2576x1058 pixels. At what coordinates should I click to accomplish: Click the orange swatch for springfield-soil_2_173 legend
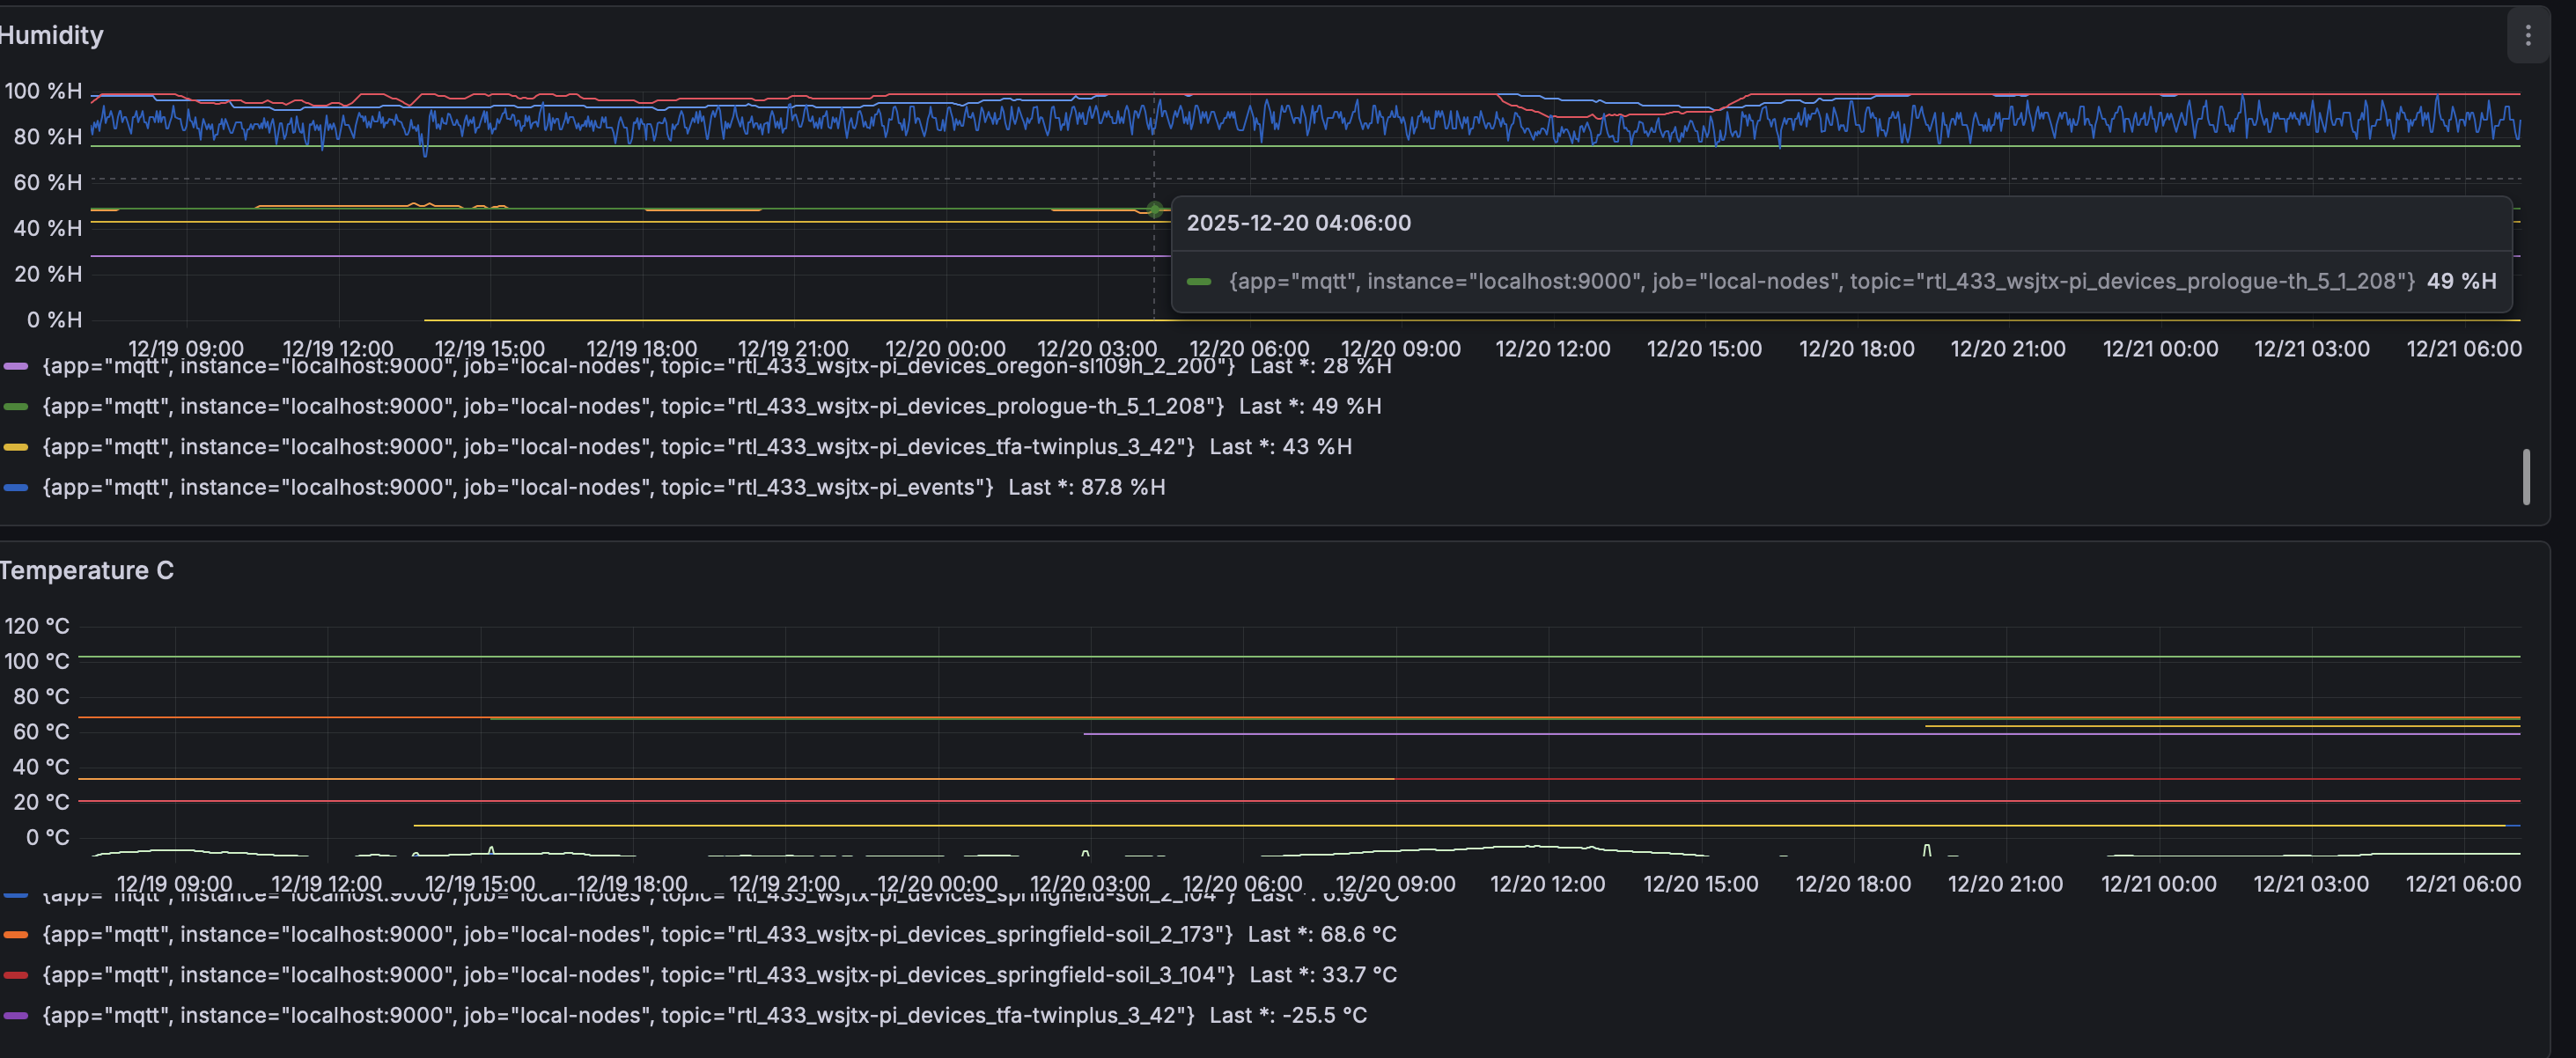coord(16,935)
